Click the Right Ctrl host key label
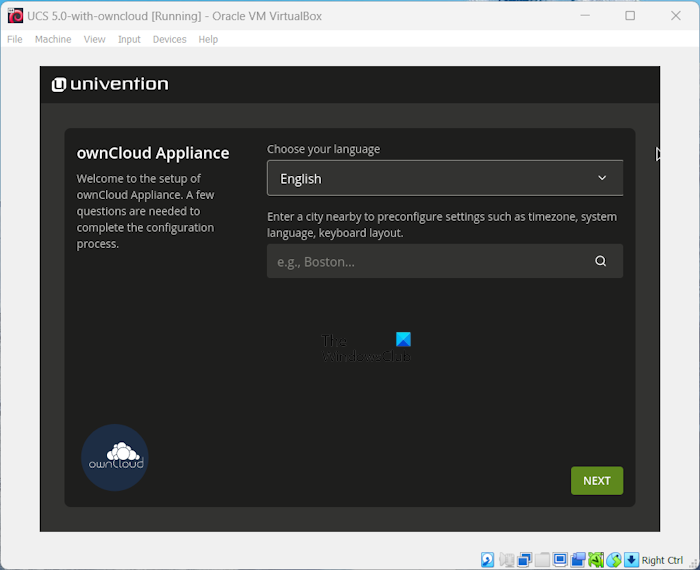The width and height of the screenshot is (700, 570). [x=662, y=560]
